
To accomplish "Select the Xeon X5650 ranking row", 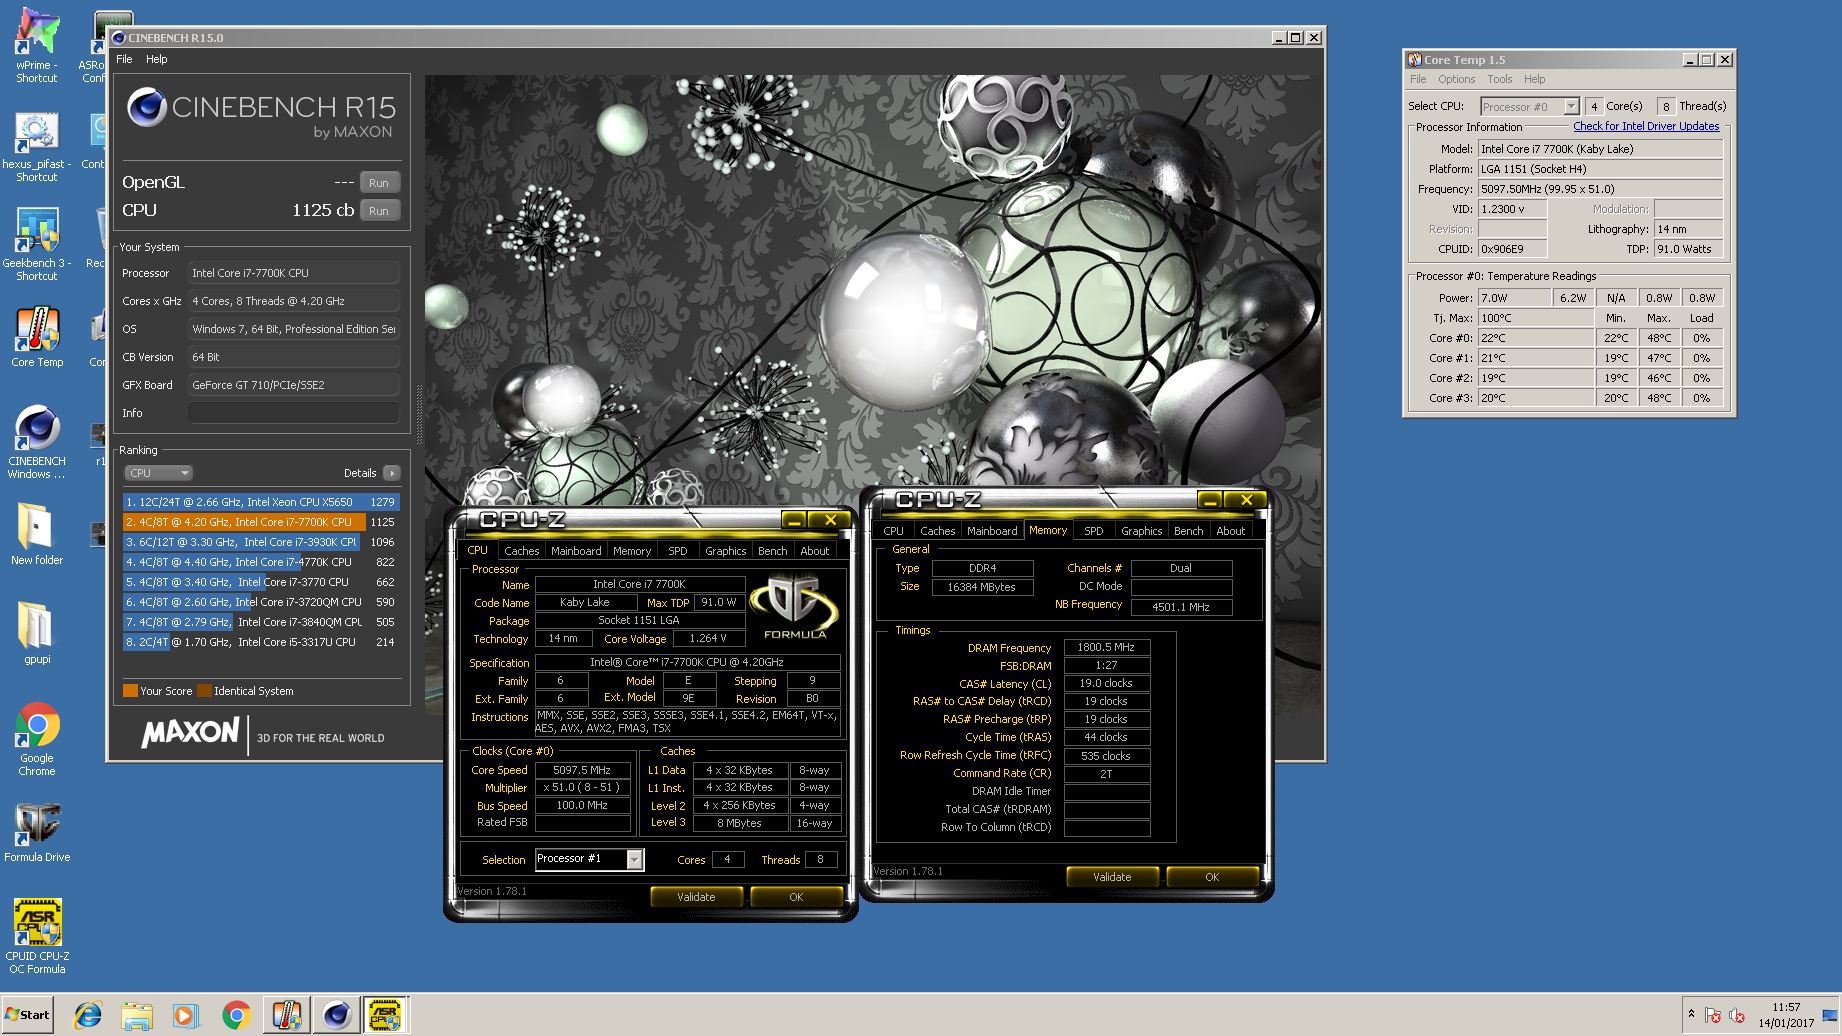I will tap(261, 502).
